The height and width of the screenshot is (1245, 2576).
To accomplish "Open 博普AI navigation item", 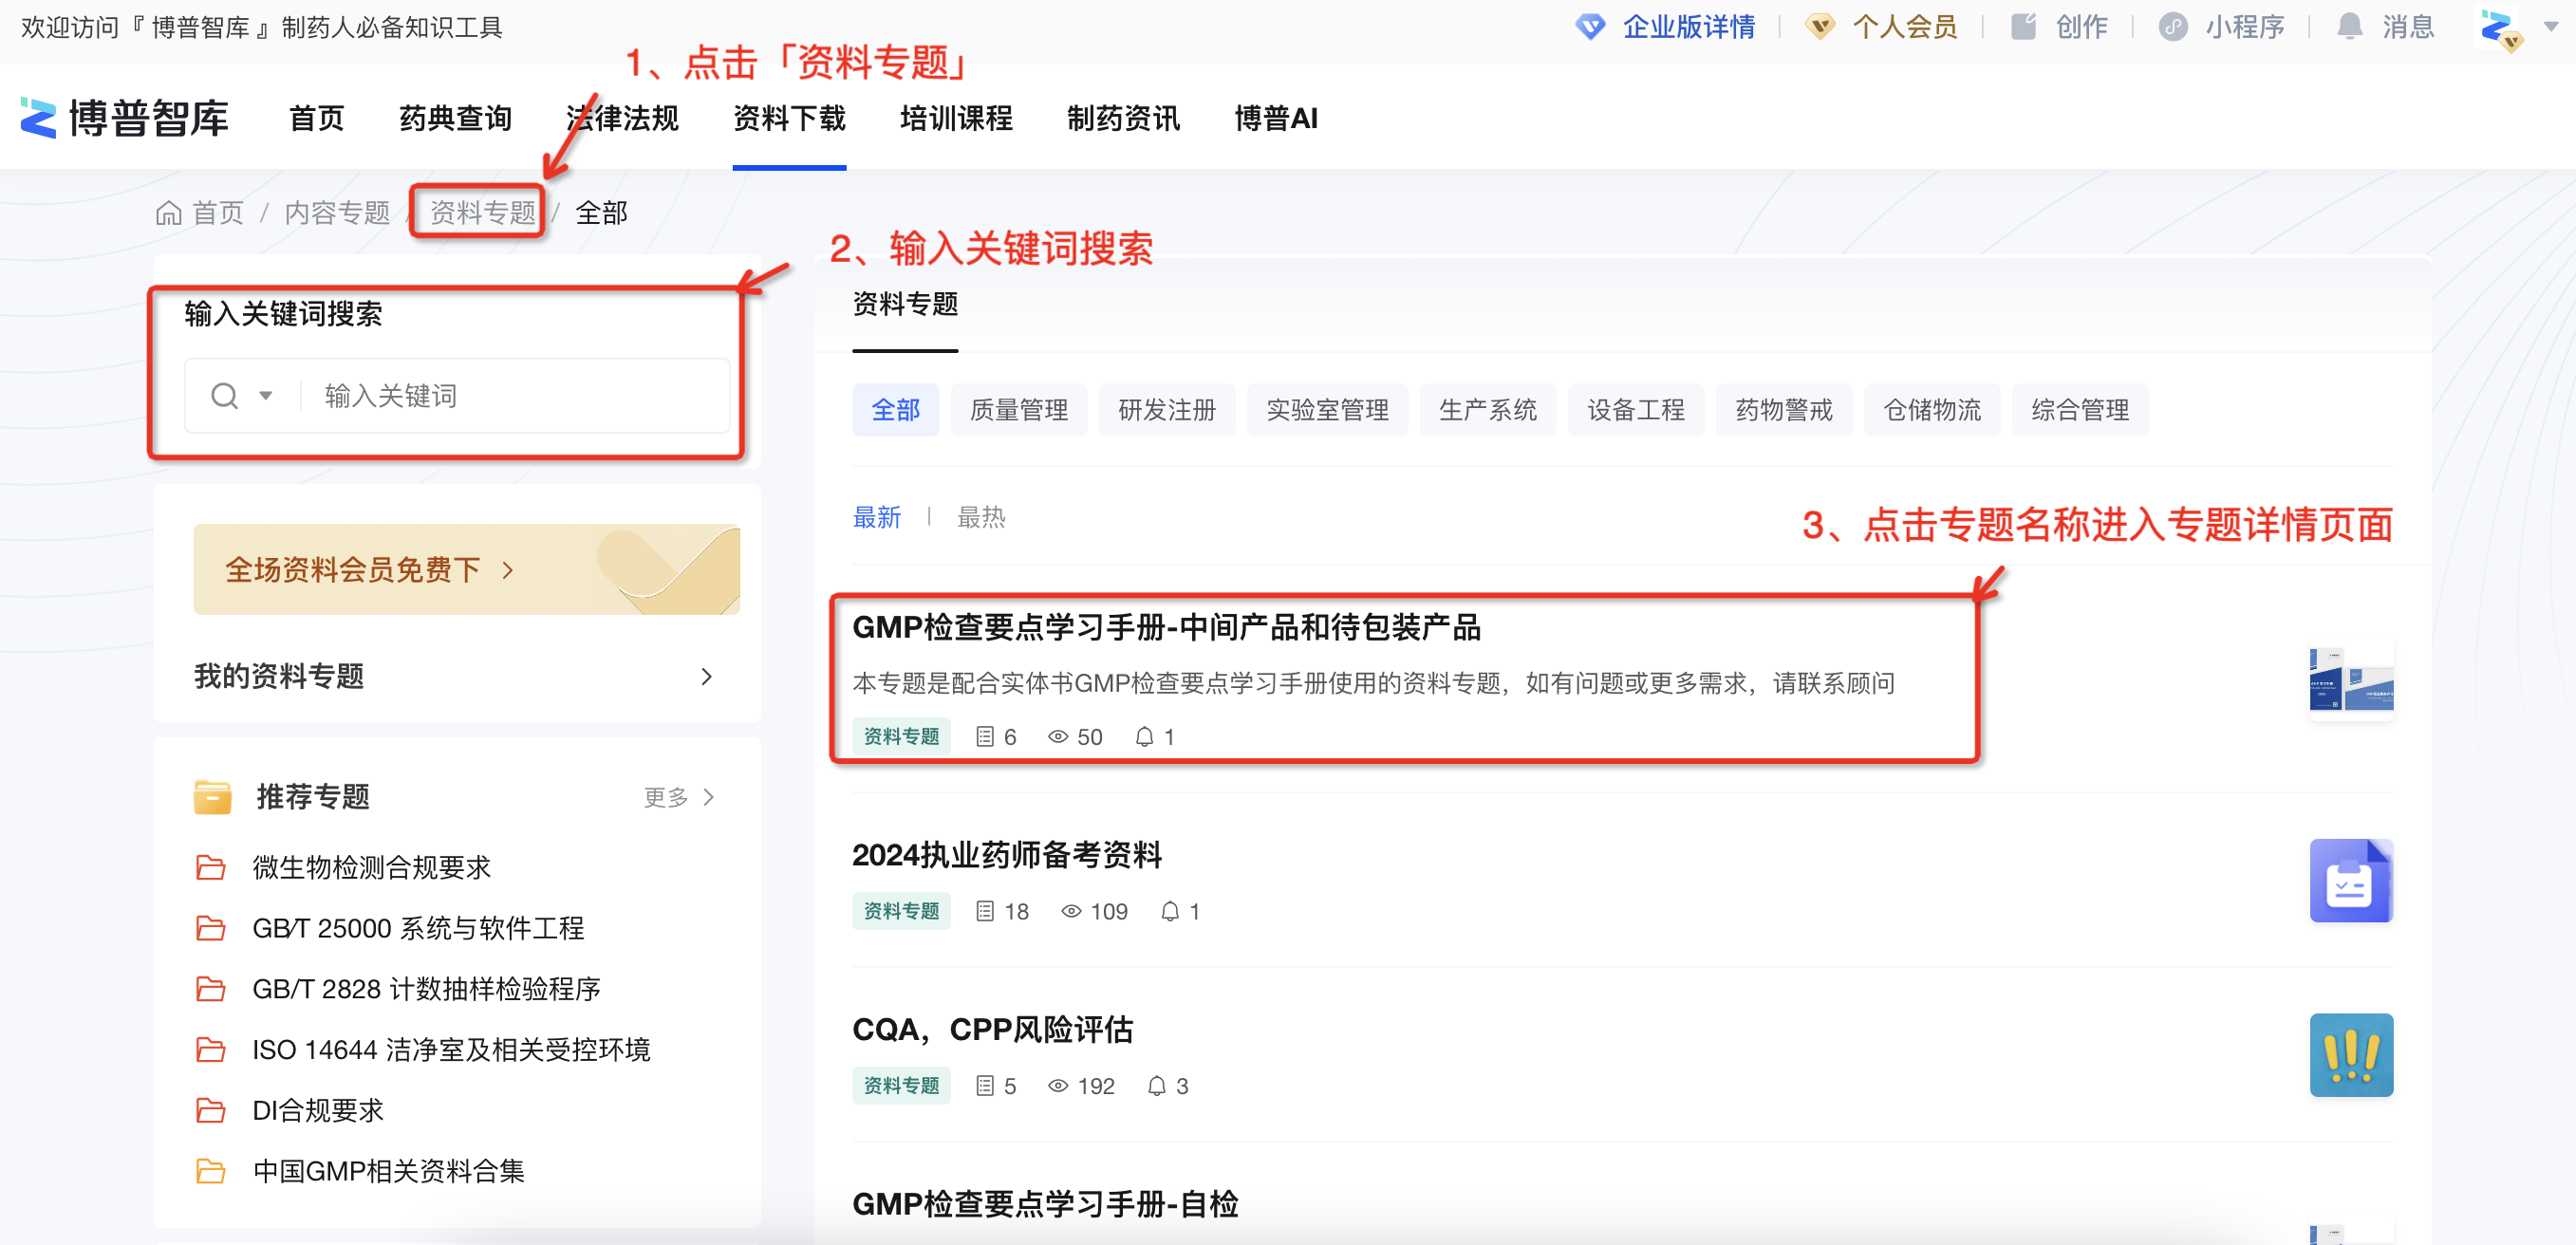I will (x=1276, y=119).
